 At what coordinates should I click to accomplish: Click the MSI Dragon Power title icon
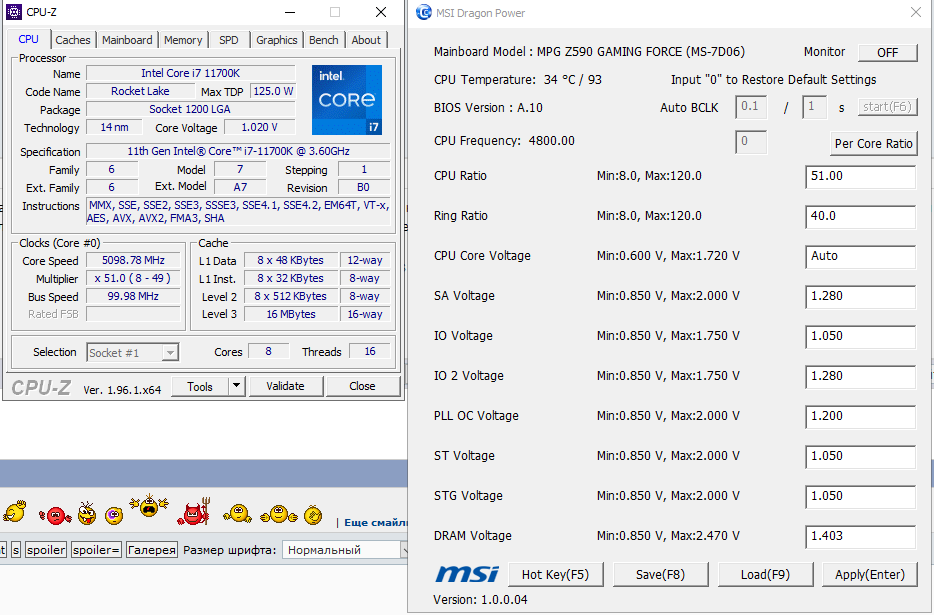click(x=424, y=13)
